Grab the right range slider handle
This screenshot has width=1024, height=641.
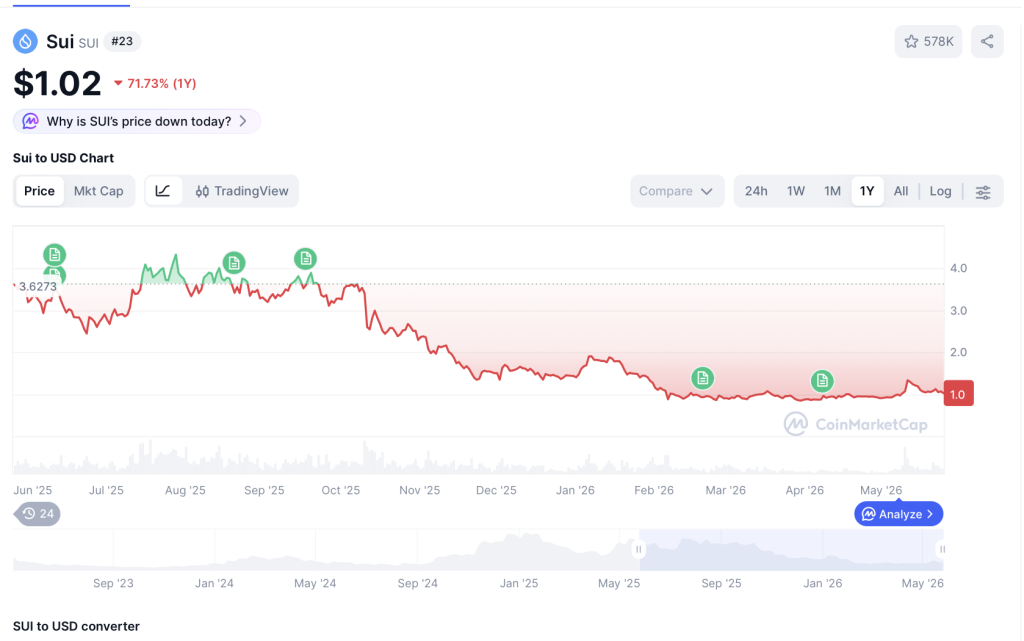[x=941, y=550]
